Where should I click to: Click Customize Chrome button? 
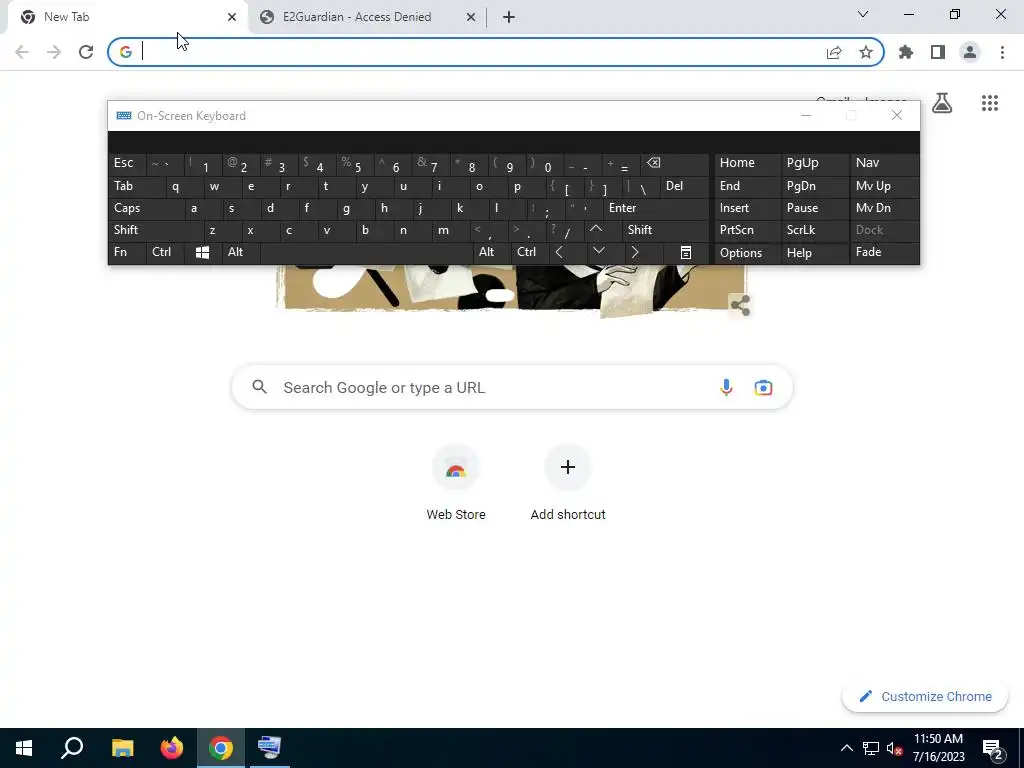[925, 697]
